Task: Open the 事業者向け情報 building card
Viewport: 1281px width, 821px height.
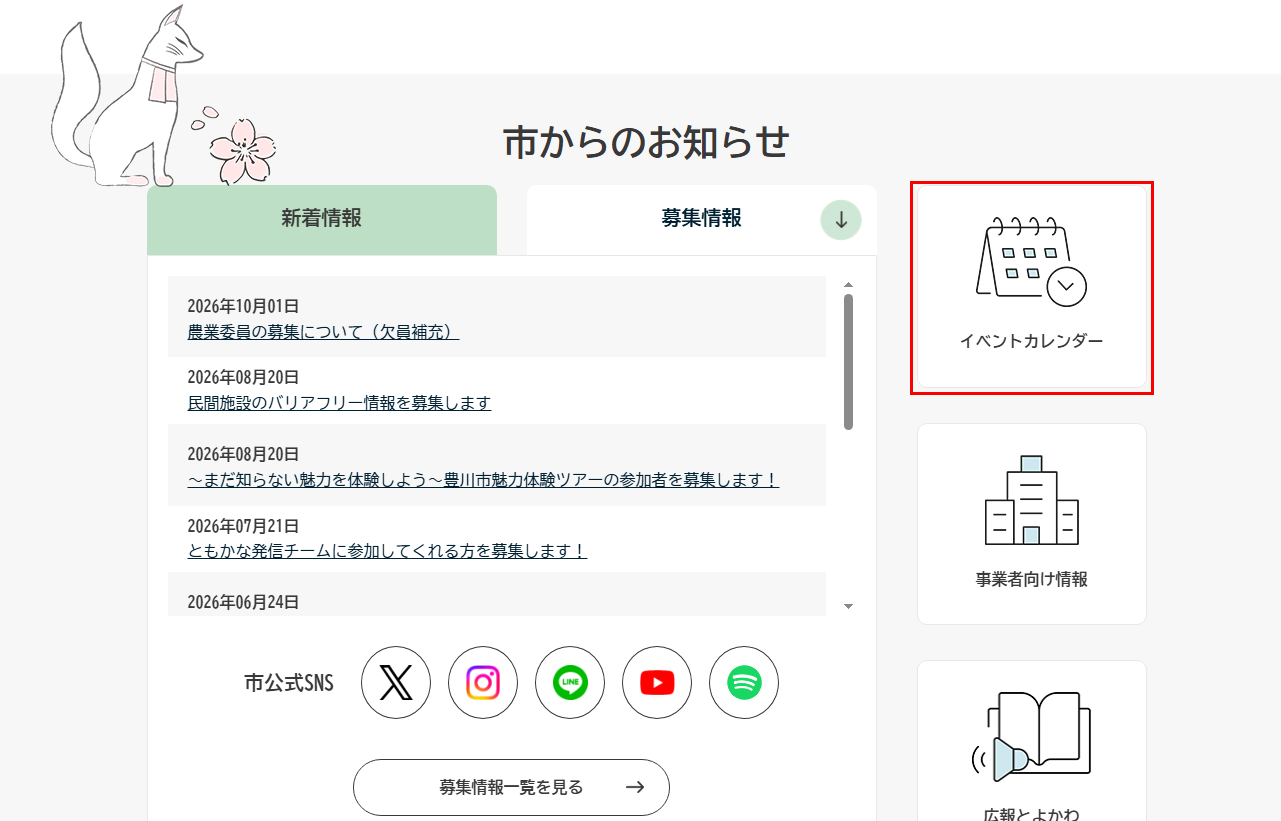Action: [x=1032, y=524]
